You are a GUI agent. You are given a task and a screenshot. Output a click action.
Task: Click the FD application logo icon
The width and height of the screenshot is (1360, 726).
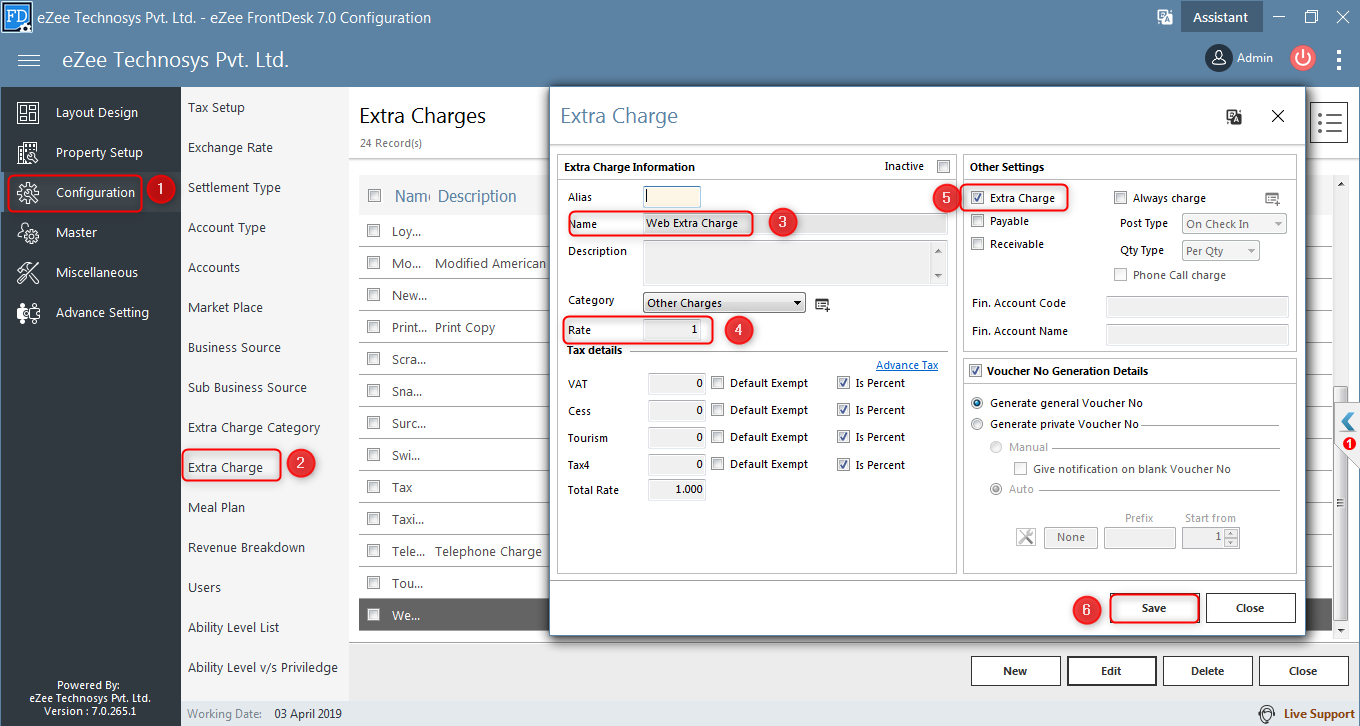click(17, 17)
